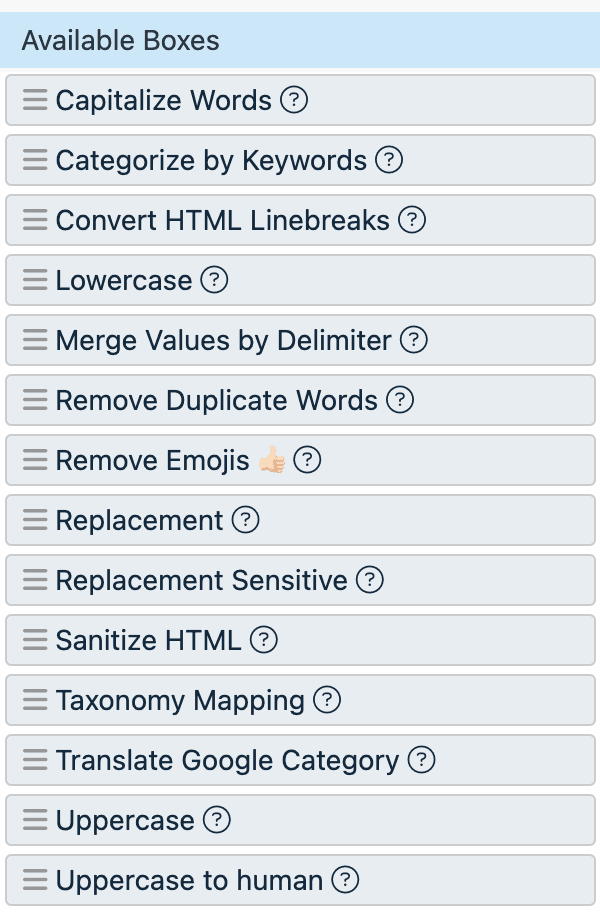Click the question mark beside Convert HTML Linebreaks

tap(412, 220)
